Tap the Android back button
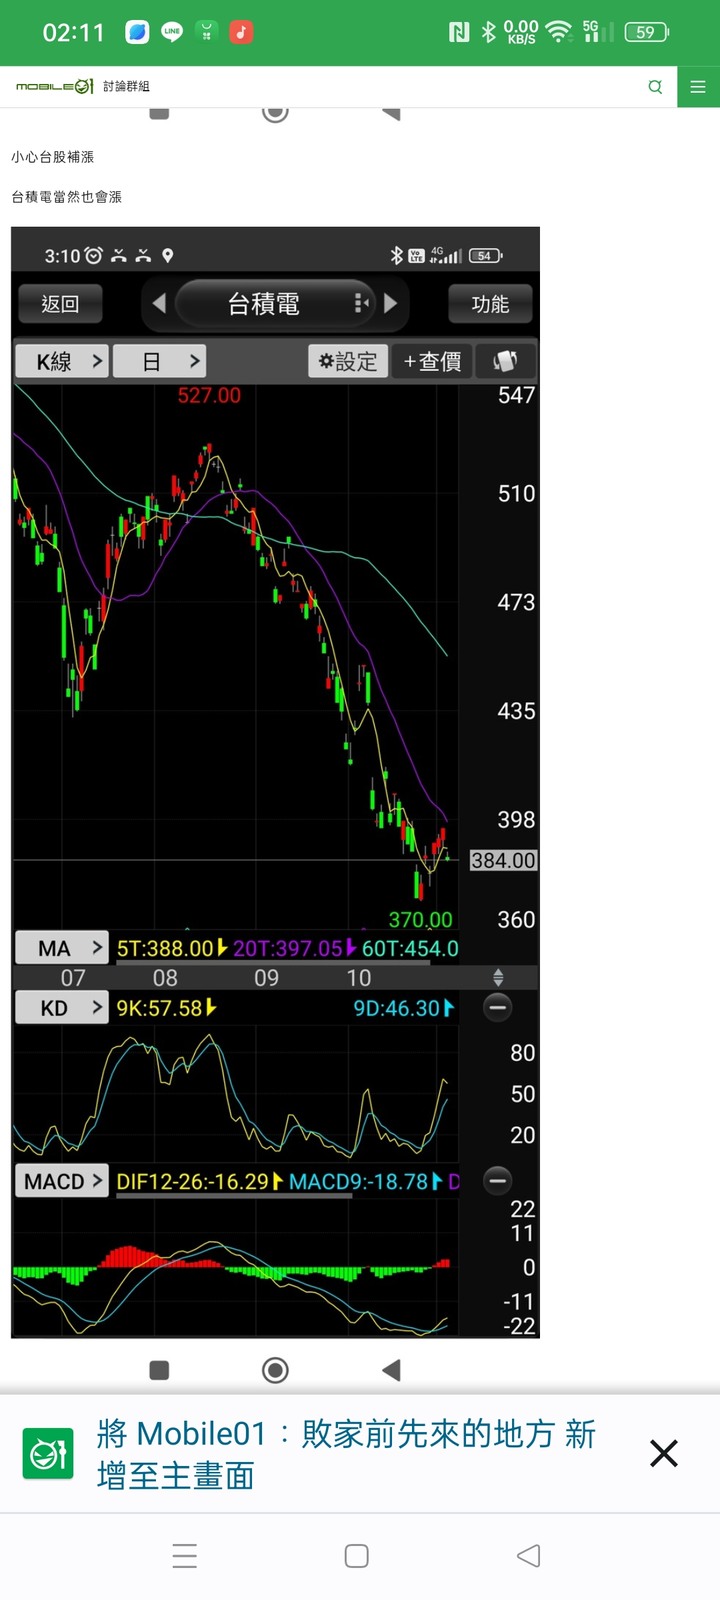The height and width of the screenshot is (1600, 720). pos(529,1556)
